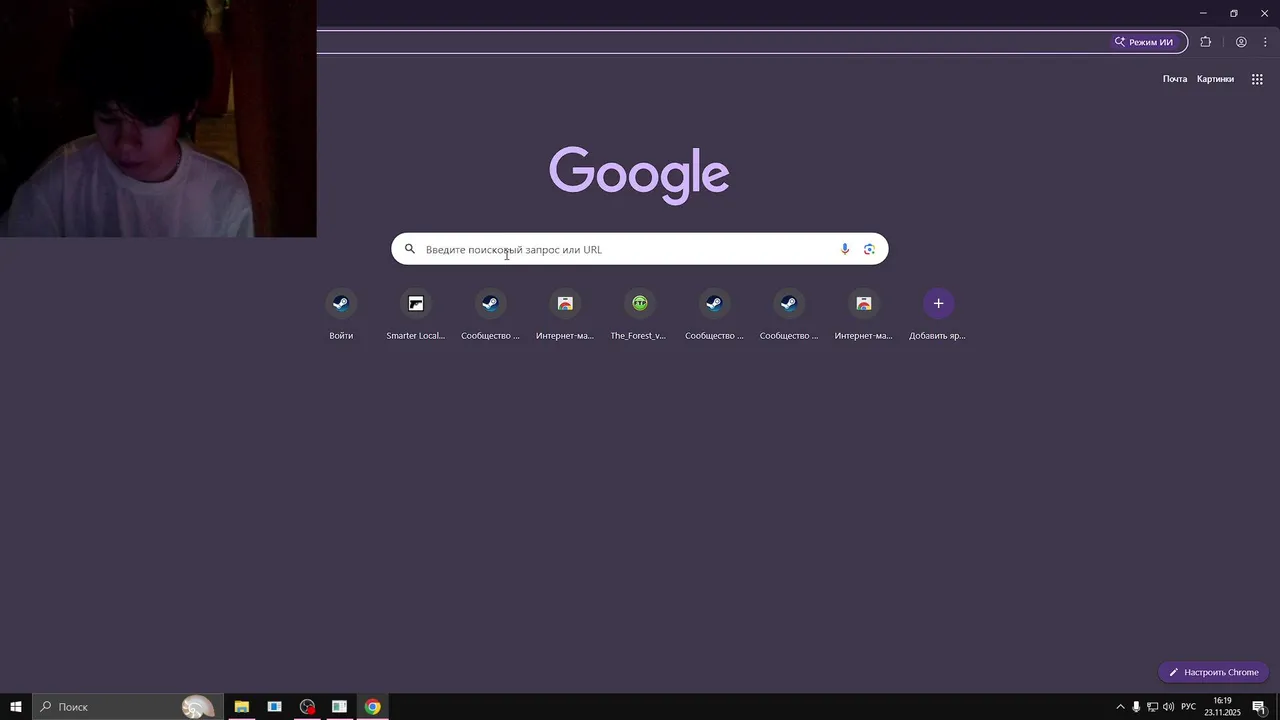Activate Режим ИИ in address bar
Screen dimensions: 1280x720
[1144, 42]
